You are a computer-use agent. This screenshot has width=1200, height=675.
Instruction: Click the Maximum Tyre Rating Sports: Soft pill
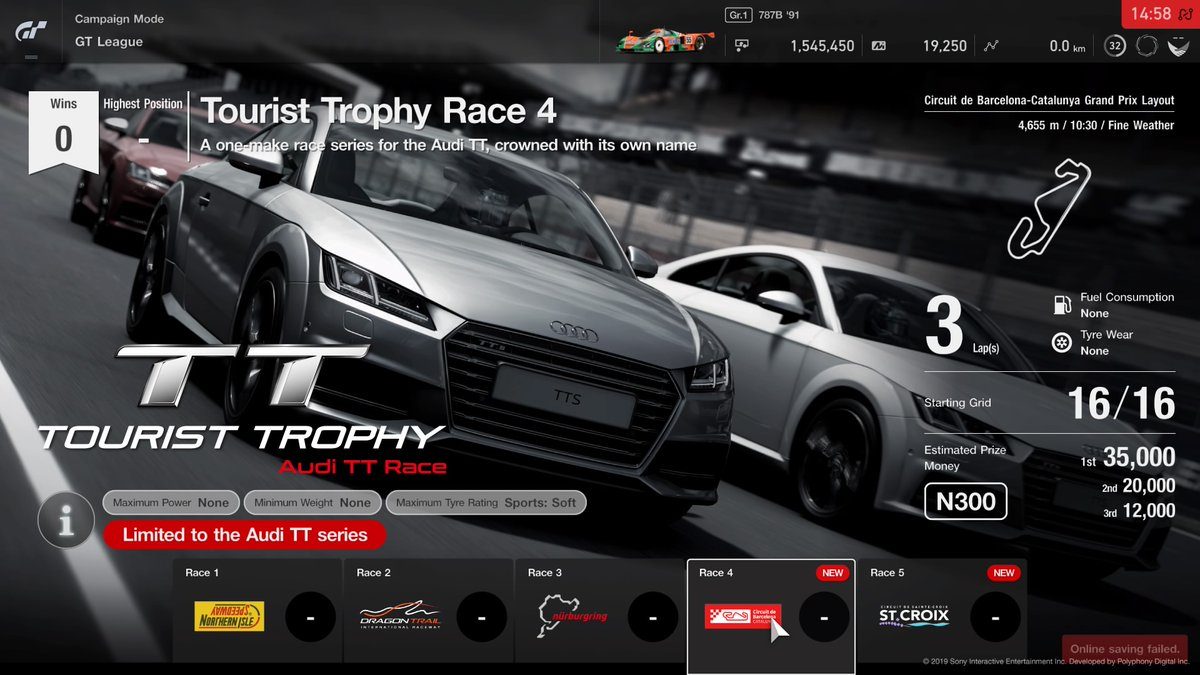486,503
